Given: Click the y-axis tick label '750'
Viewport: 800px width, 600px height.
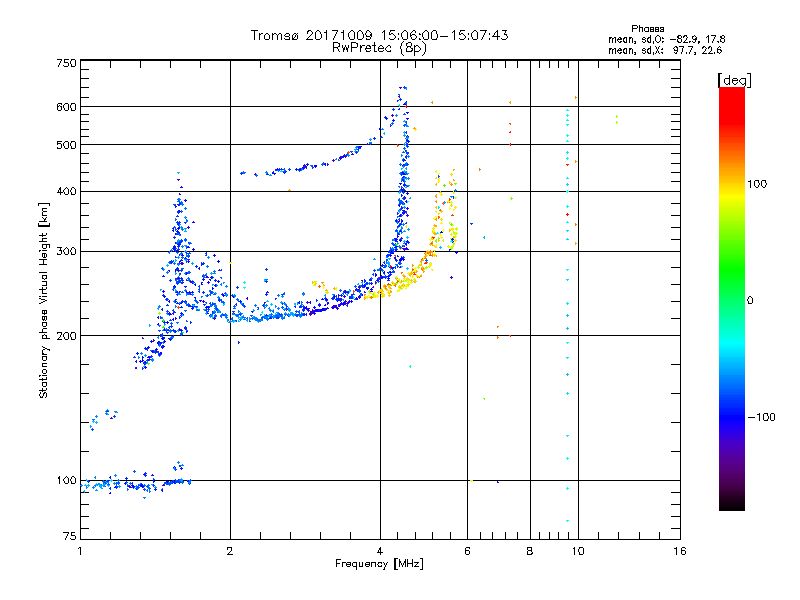Looking at the screenshot, I should (66, 63).
